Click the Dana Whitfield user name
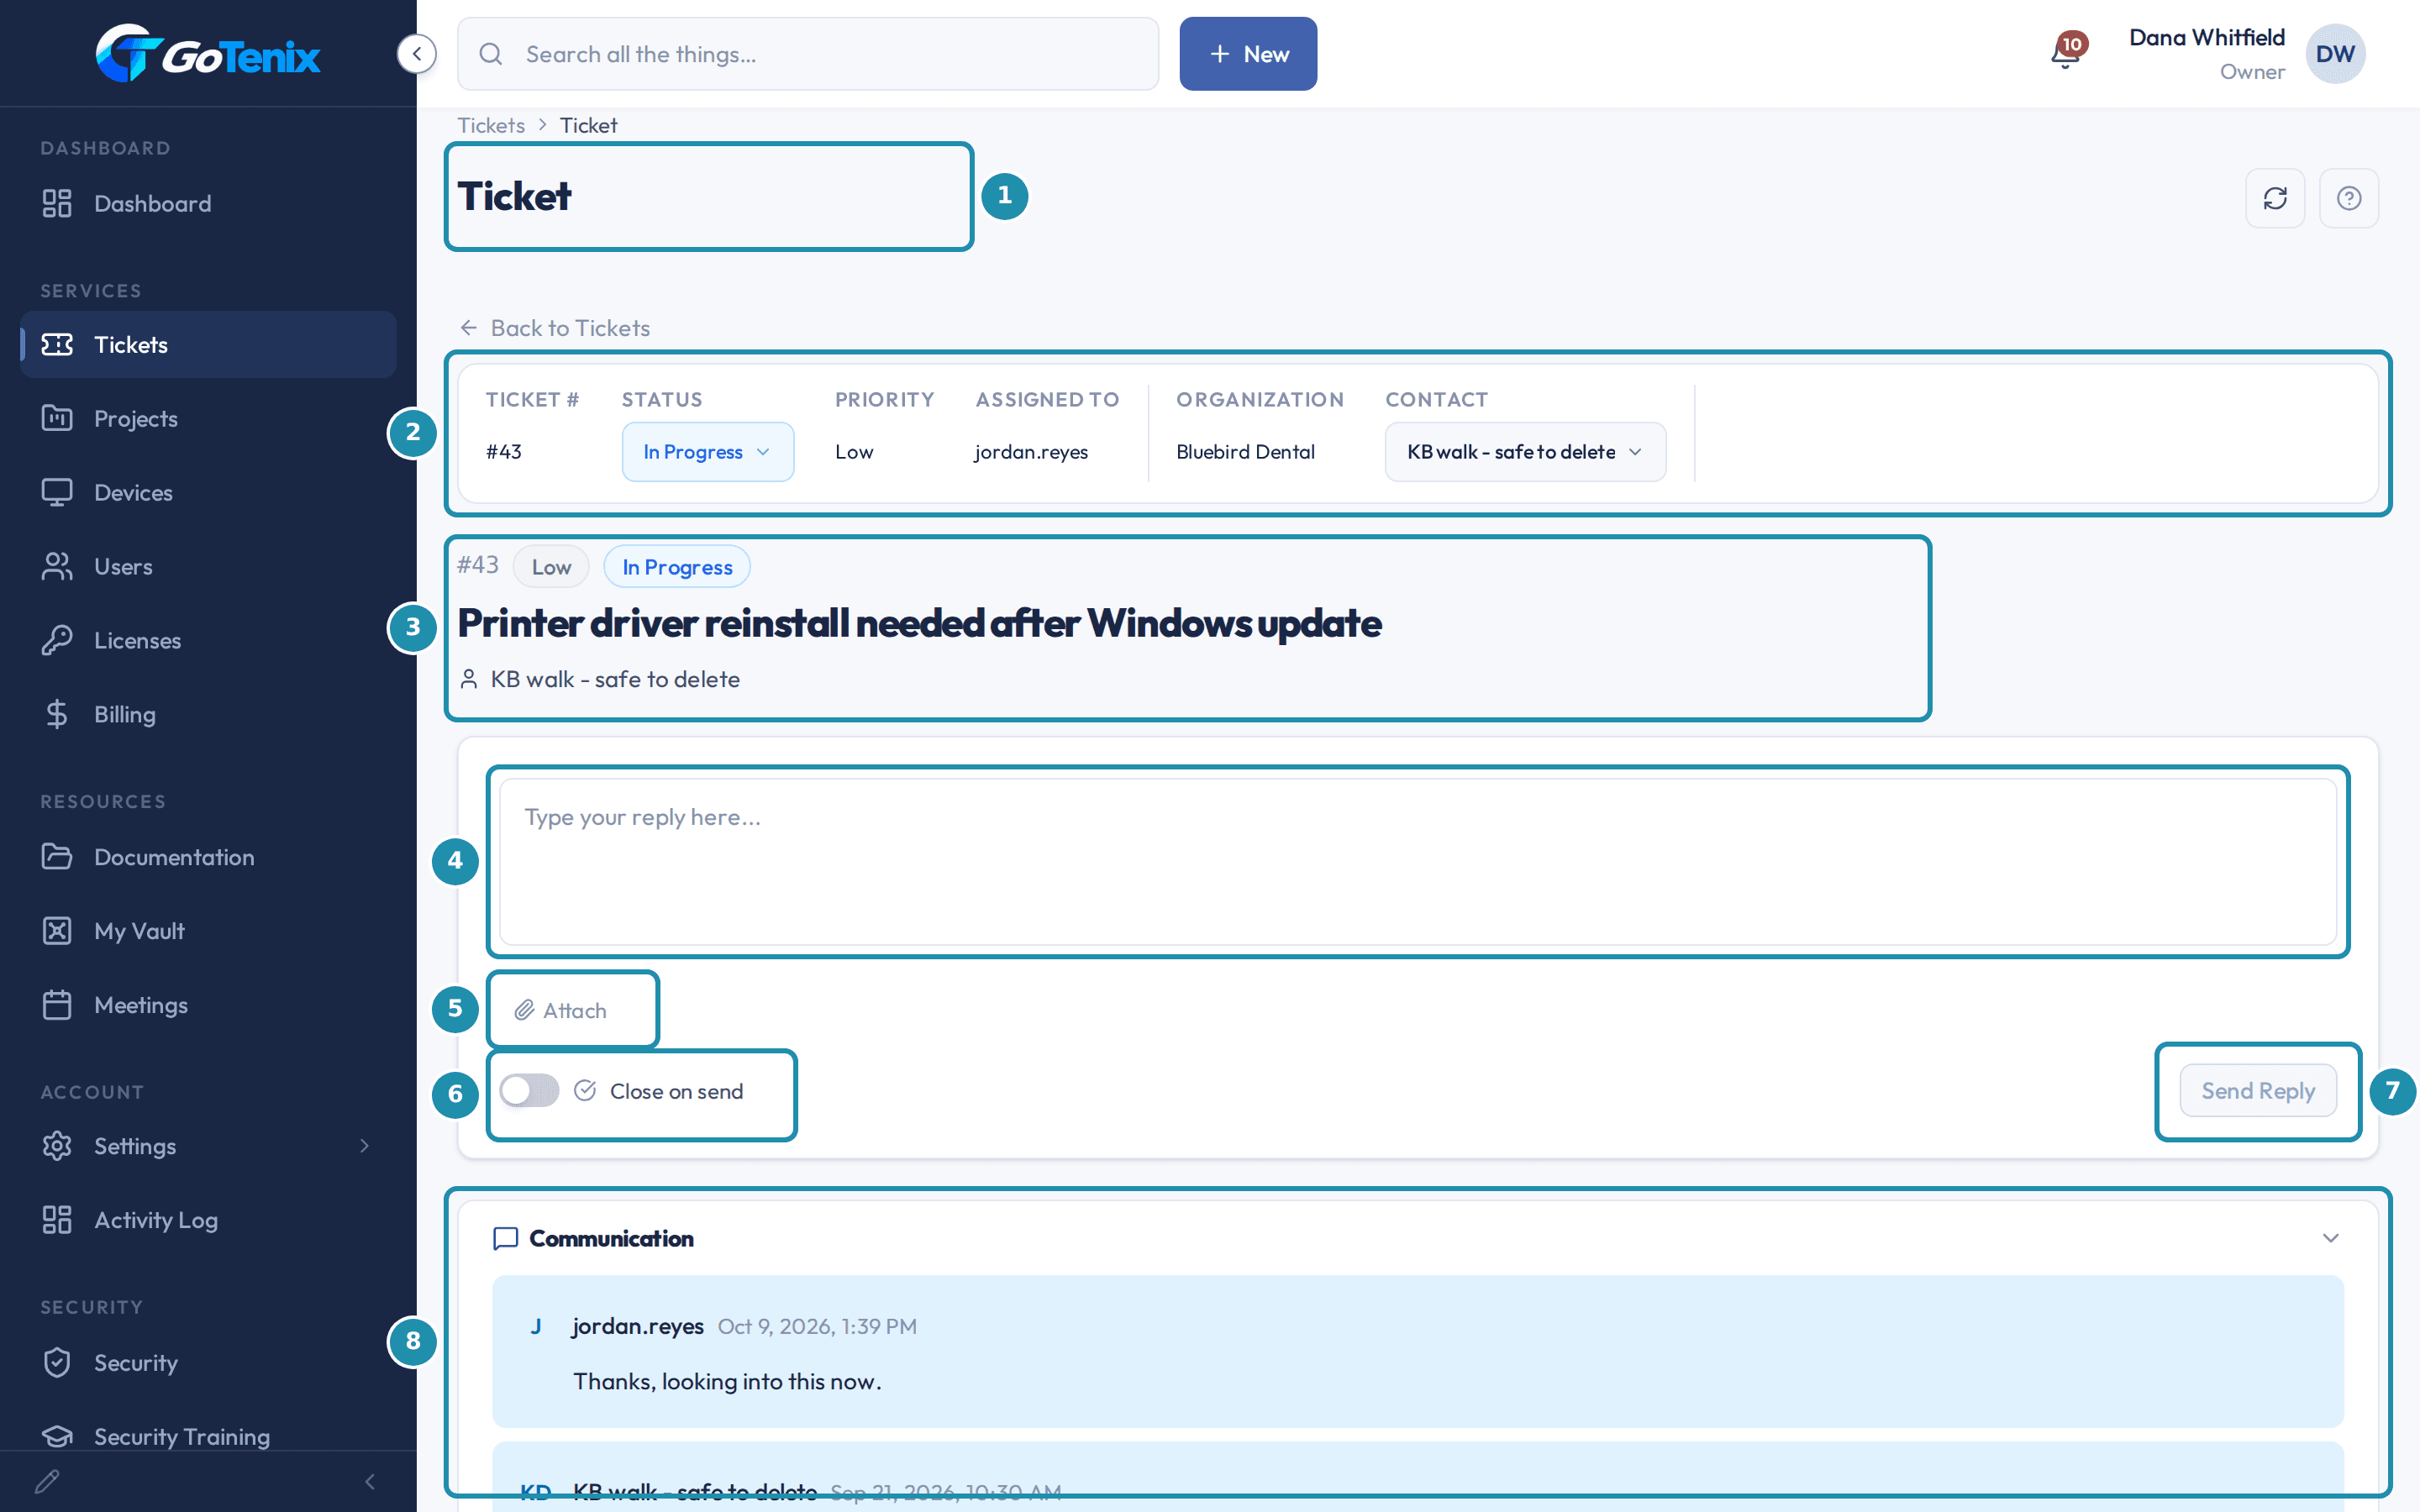Screen dimensions: 2420x1512 click(x=2206, y=38)
